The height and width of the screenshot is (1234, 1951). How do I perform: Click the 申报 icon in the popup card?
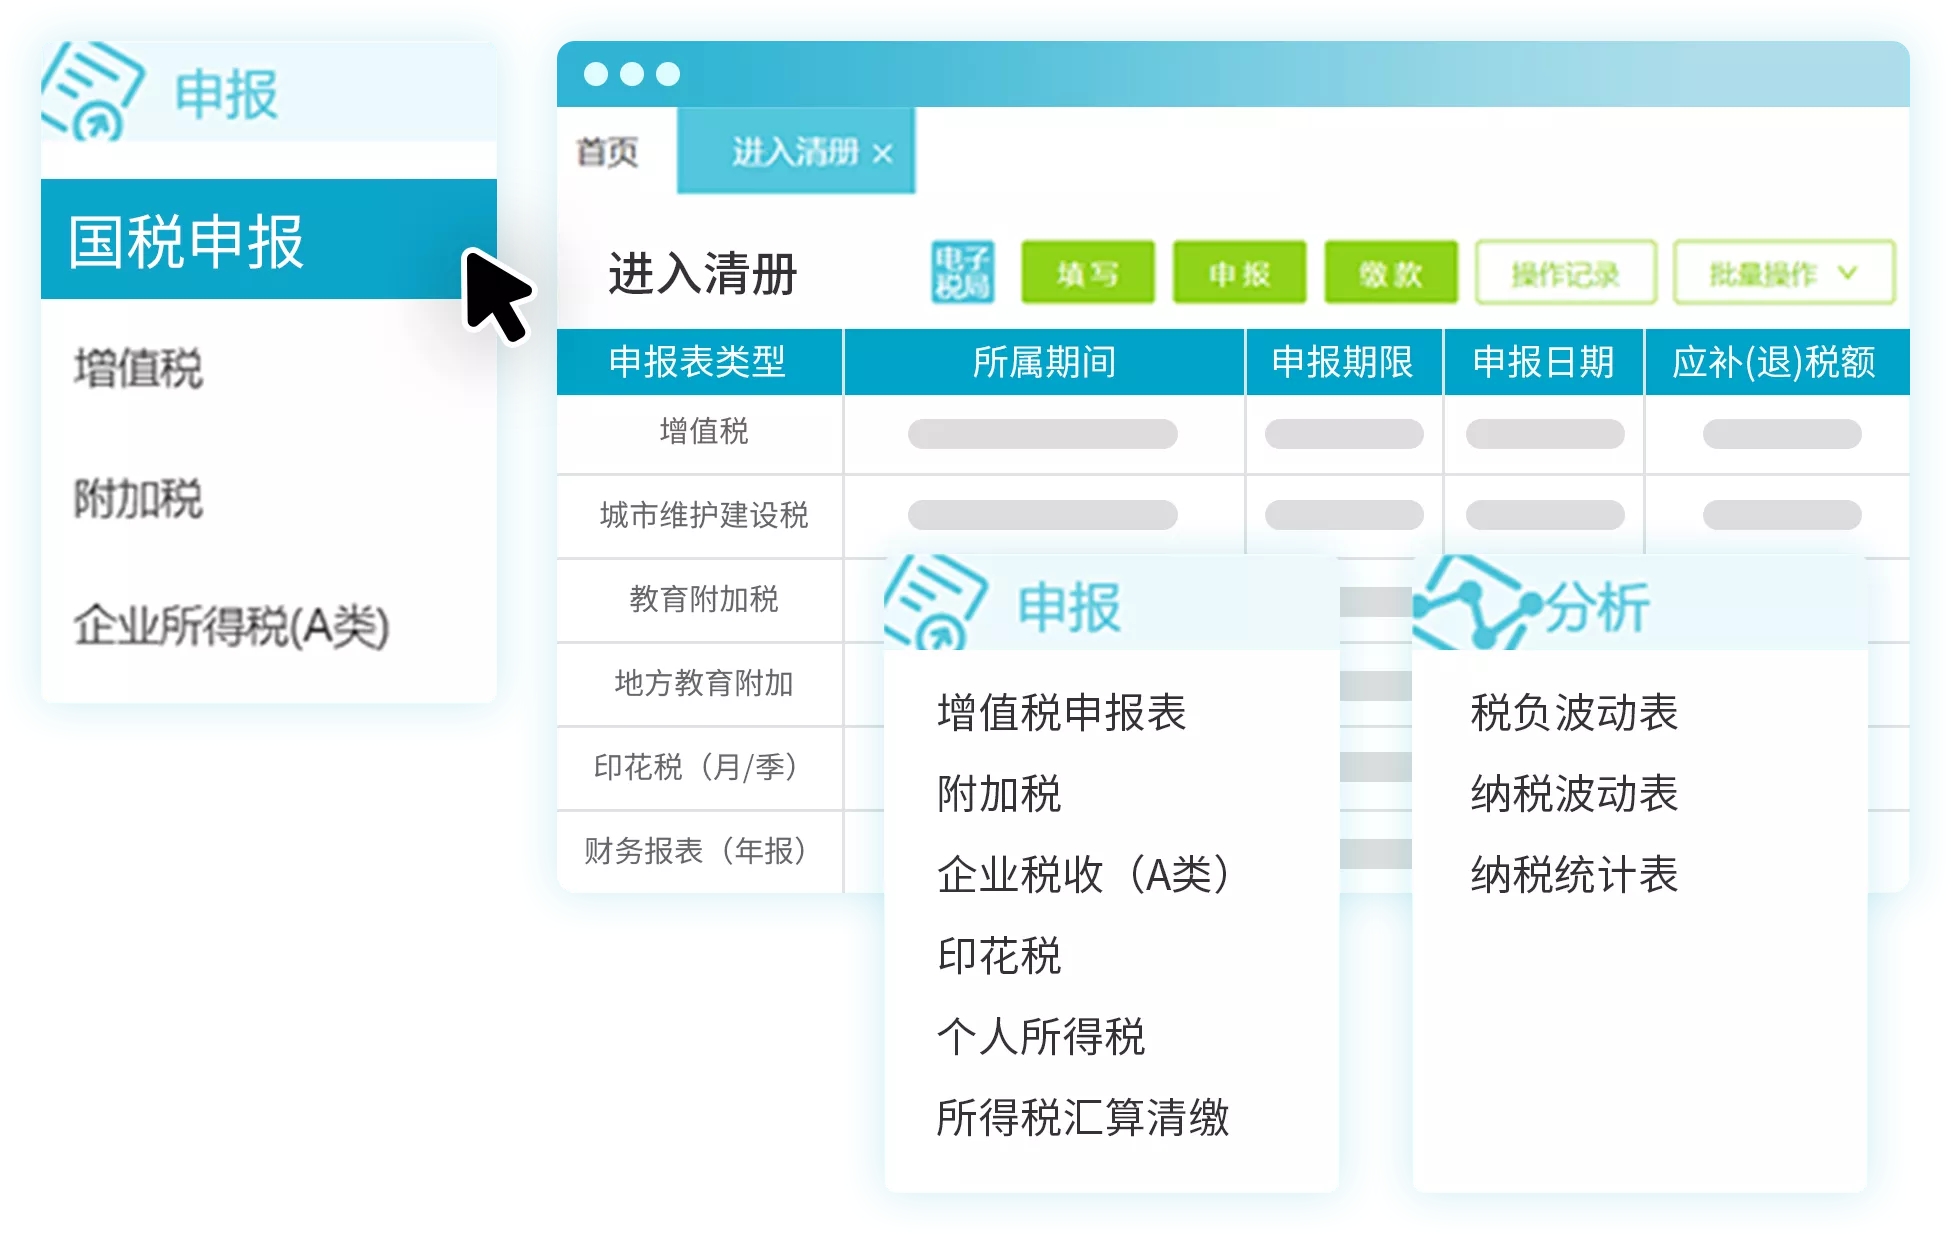(936, 603)
